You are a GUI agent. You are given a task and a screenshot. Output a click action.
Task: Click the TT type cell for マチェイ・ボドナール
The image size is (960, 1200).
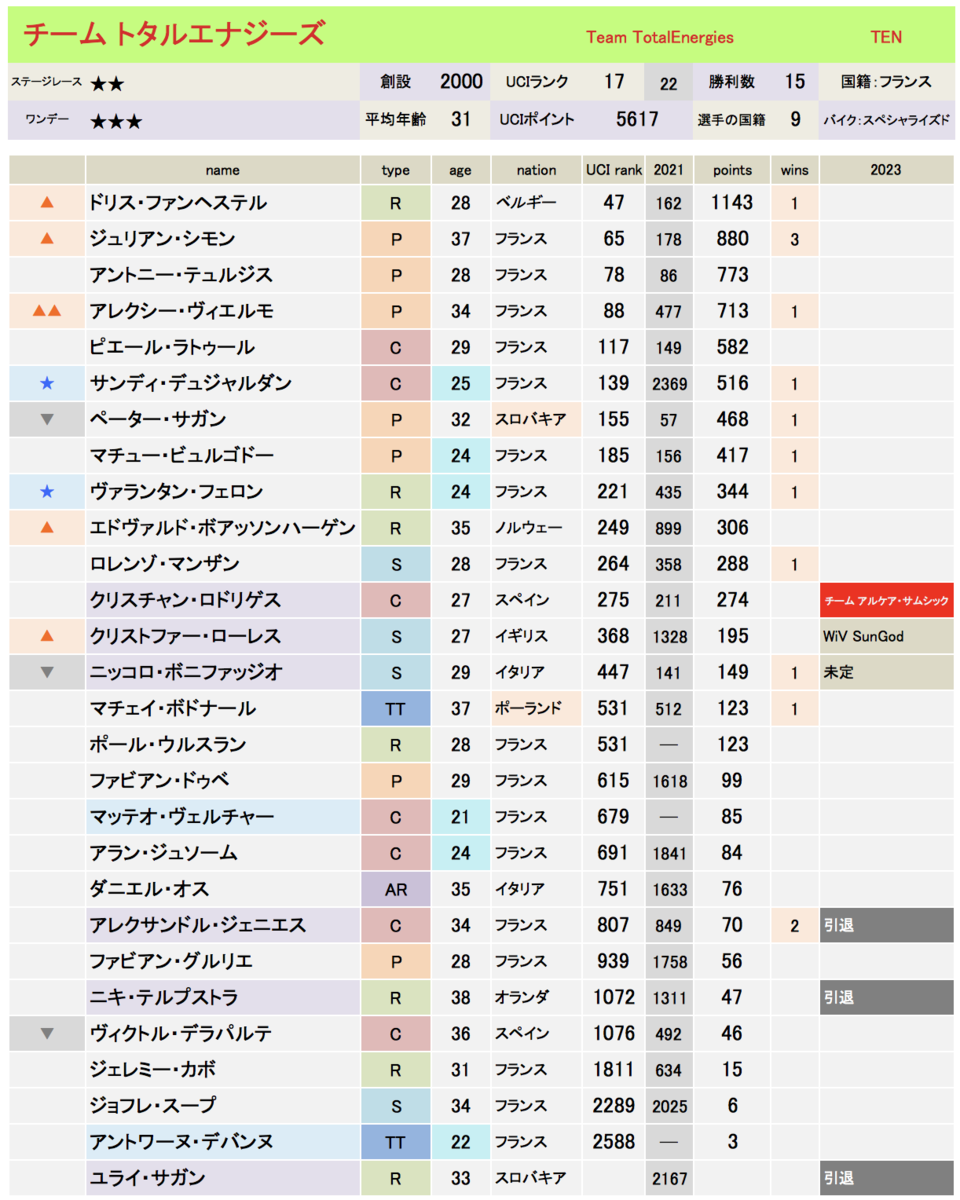[x=396, y=709]
